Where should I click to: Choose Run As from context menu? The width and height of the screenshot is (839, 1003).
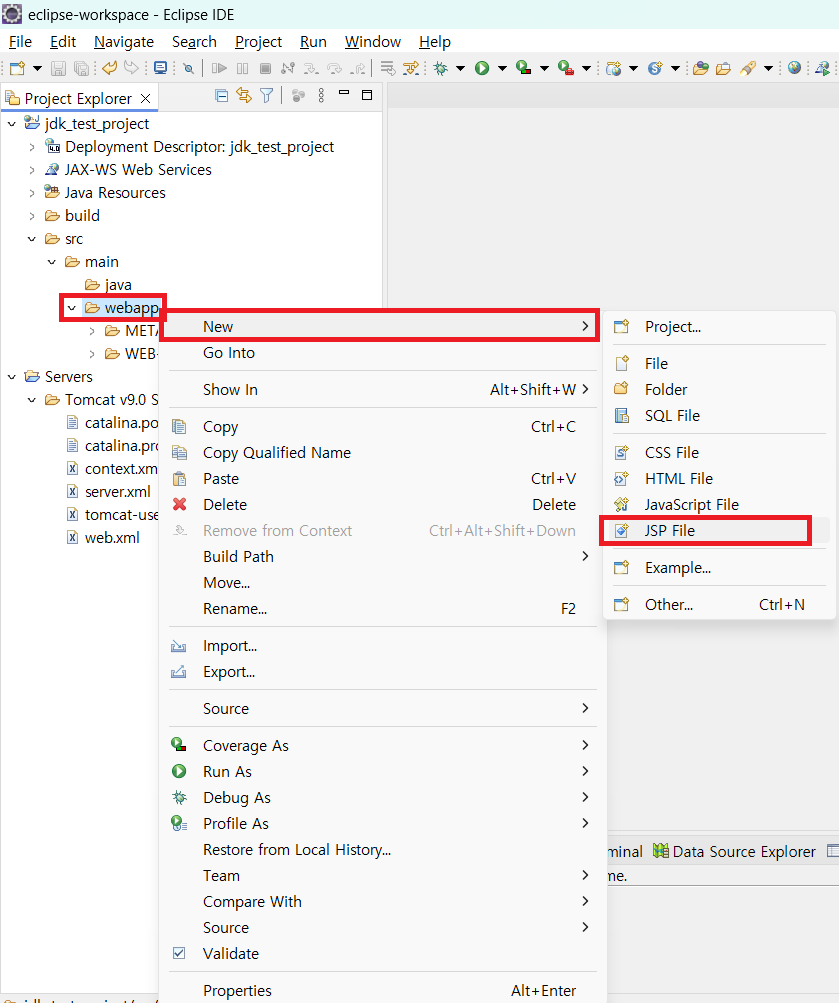coord(382,771)
